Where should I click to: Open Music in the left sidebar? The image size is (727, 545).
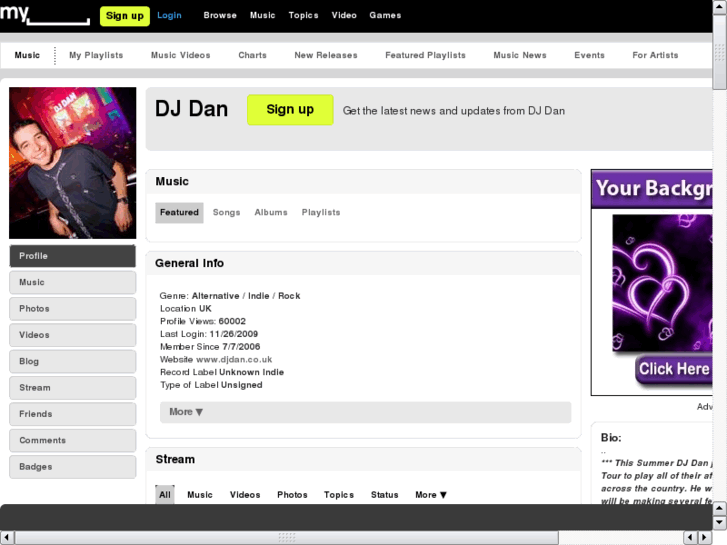73,282
